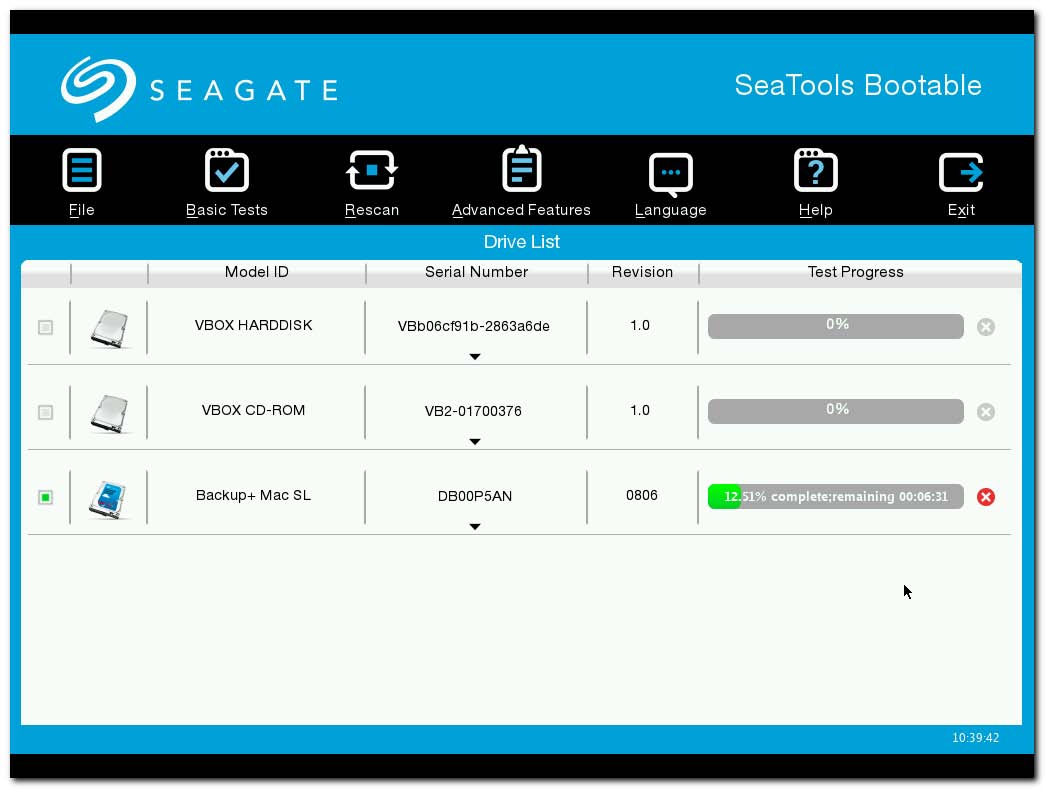
Task: Click the VBOX HARDDISK 0% progress bar
Action: tap(836, 327)
